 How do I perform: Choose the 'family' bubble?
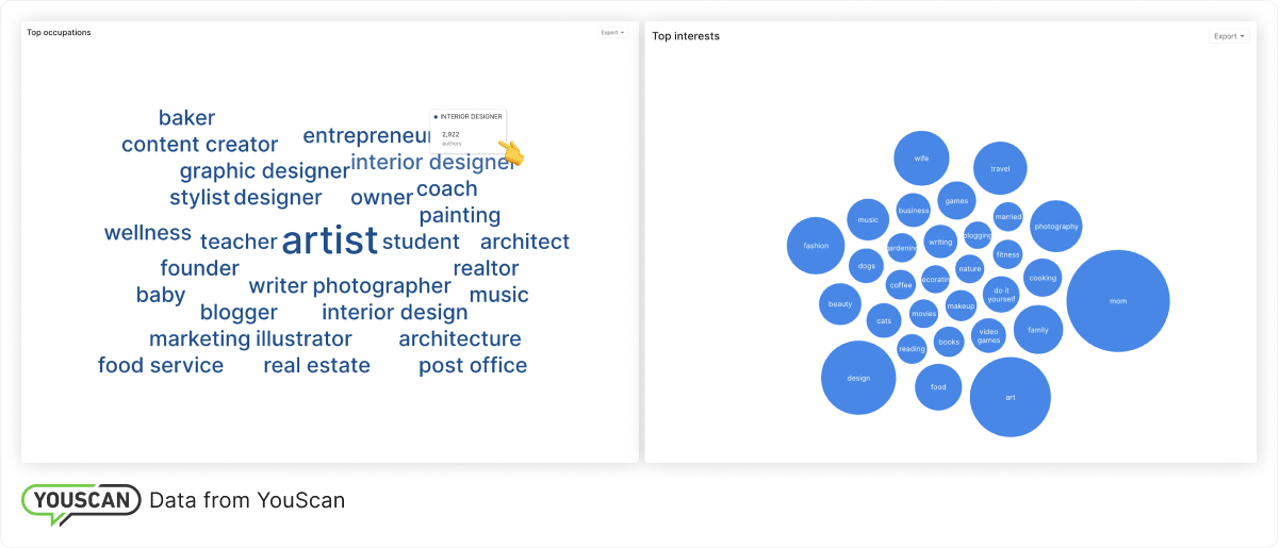[x=1038, y=329]
